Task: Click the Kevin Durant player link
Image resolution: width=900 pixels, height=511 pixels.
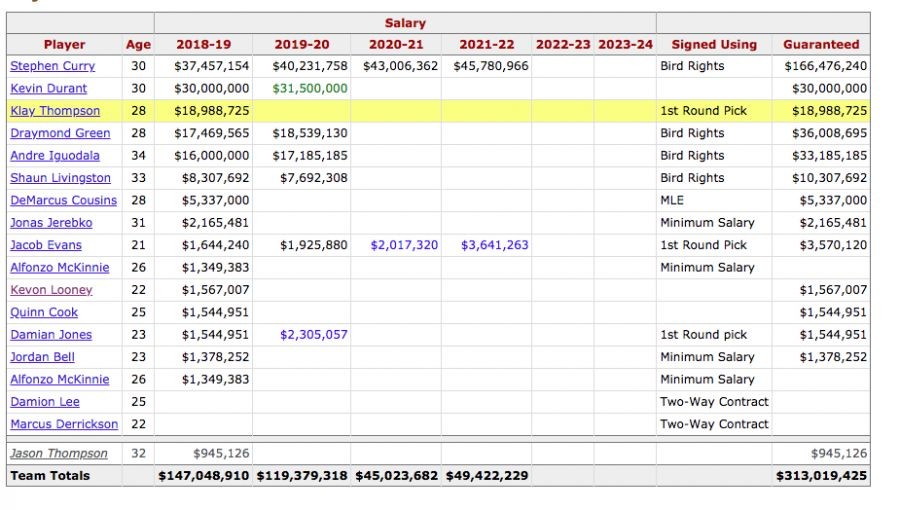Action: (x=48, y=88)
